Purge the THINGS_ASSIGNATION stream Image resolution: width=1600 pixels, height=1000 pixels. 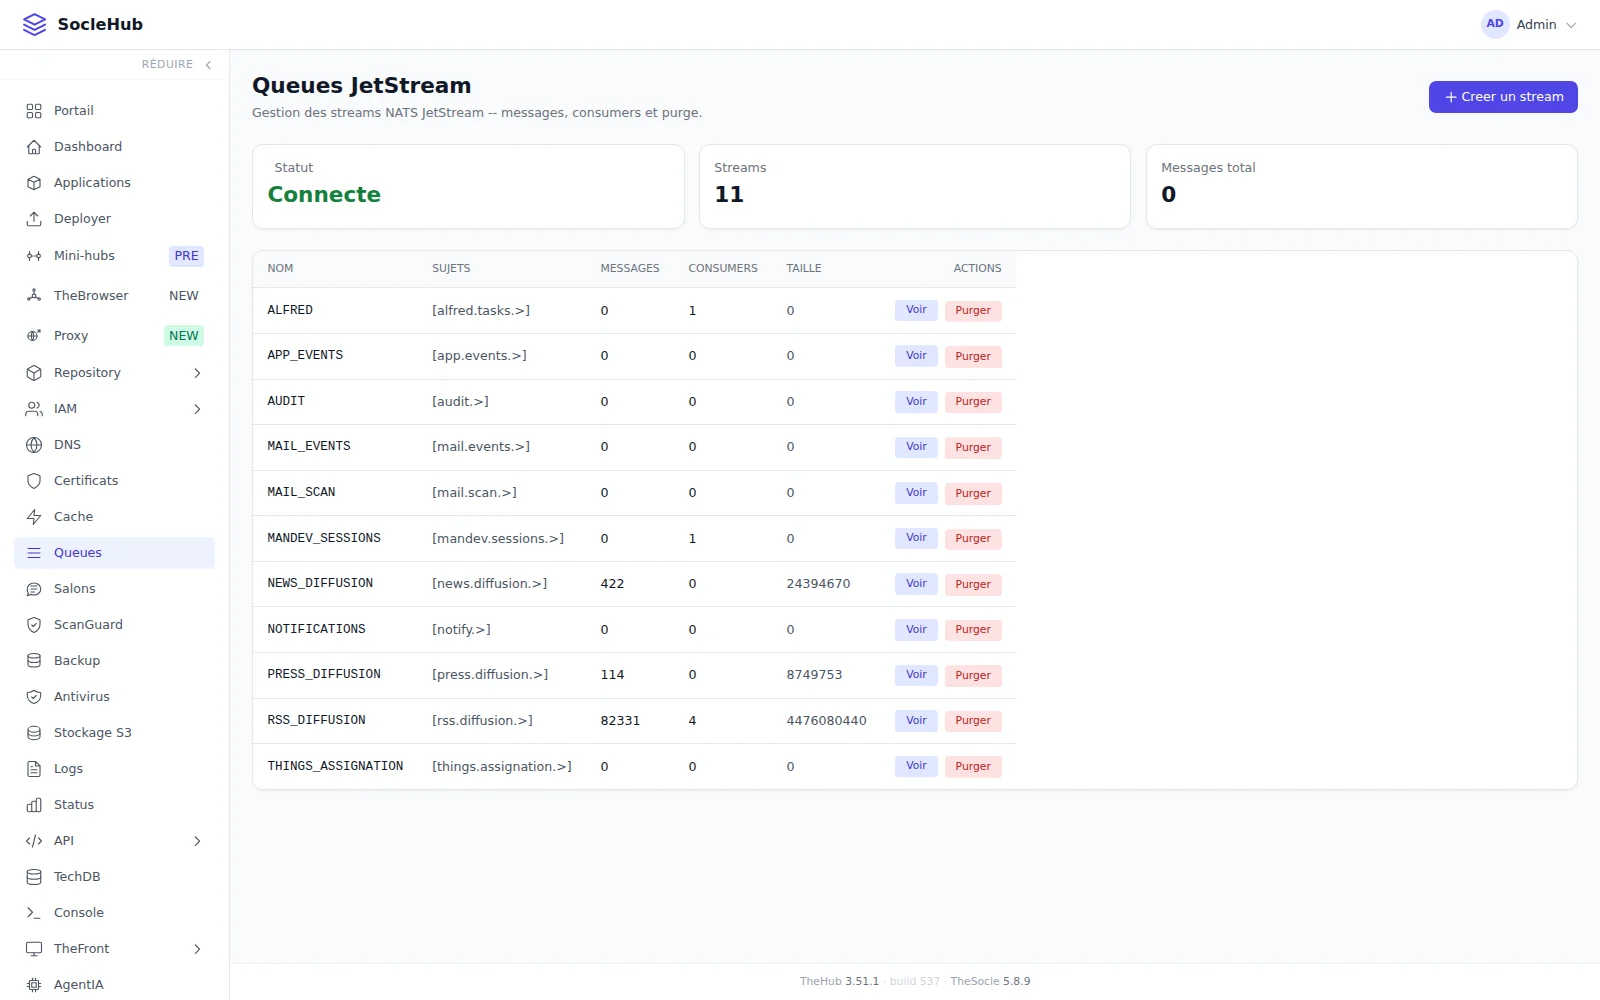(x=973, y=766)
